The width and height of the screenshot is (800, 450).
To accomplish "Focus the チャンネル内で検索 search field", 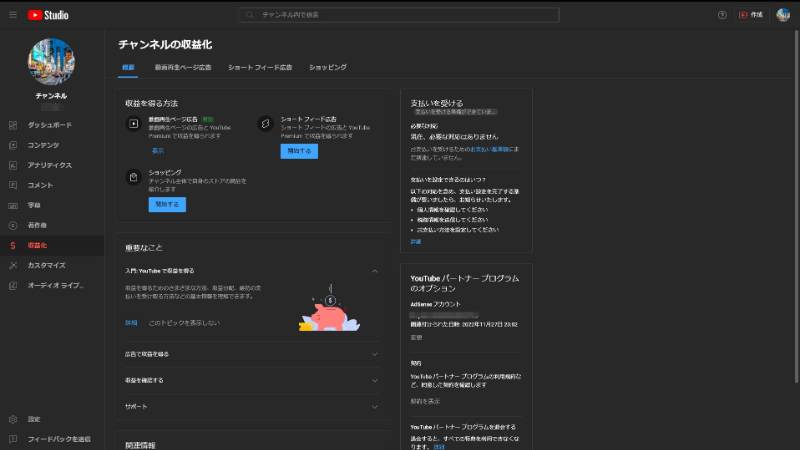I will point(399,15).
